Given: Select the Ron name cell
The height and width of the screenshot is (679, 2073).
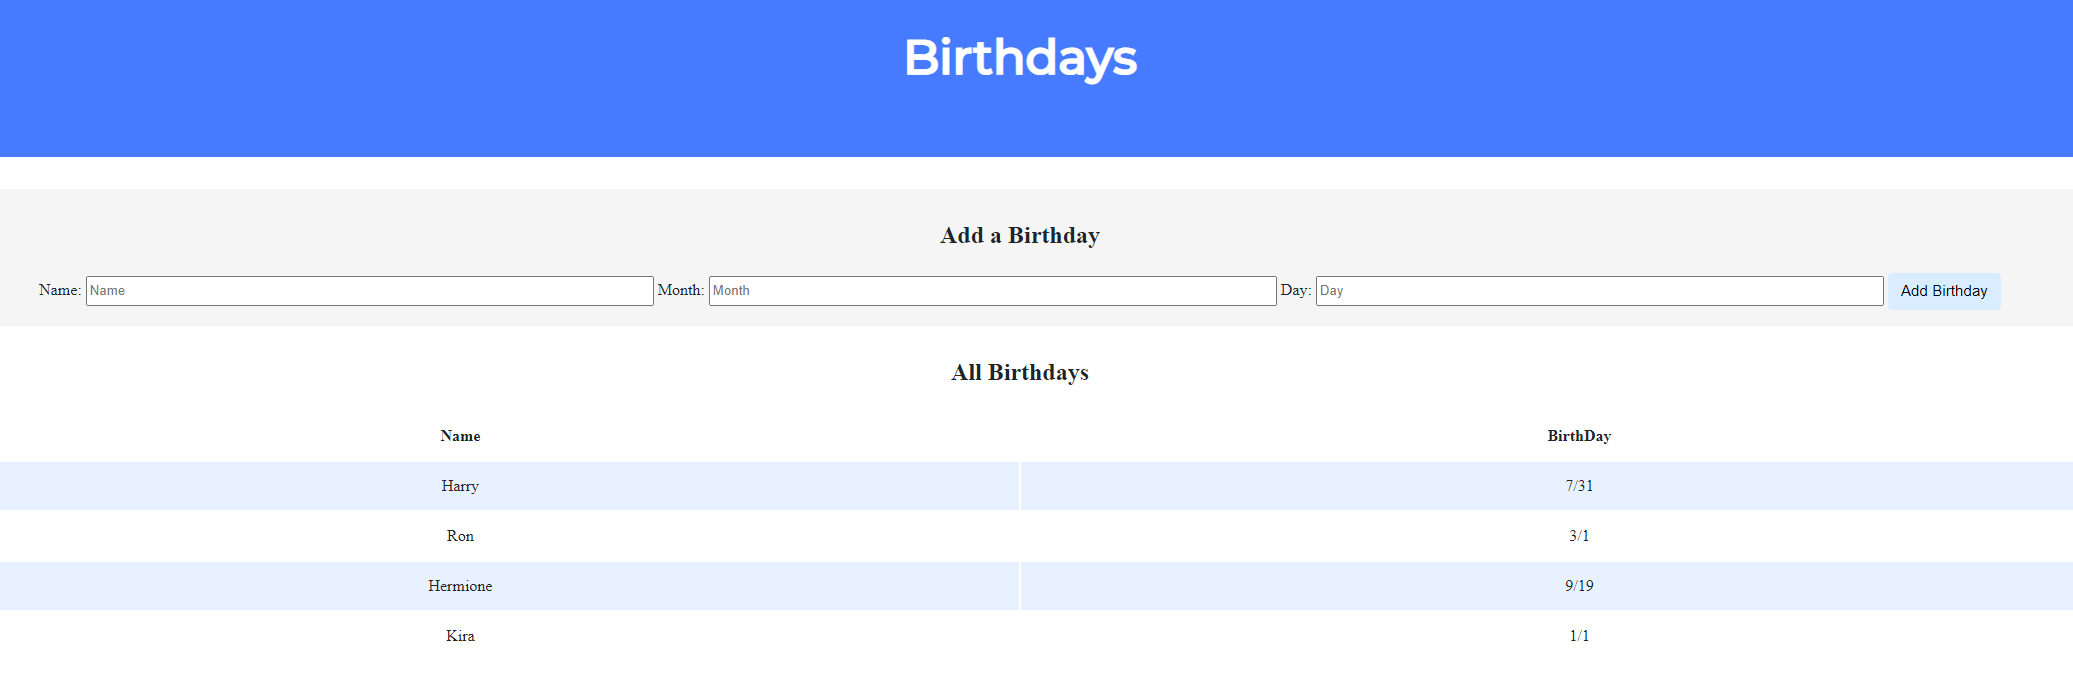Looking at the screenshot, I should point(460,536).
